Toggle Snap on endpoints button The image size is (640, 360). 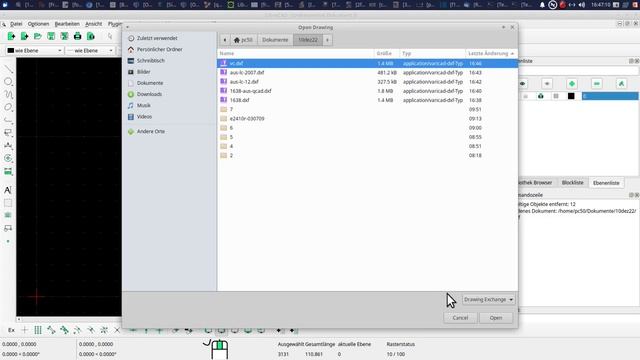51,330
